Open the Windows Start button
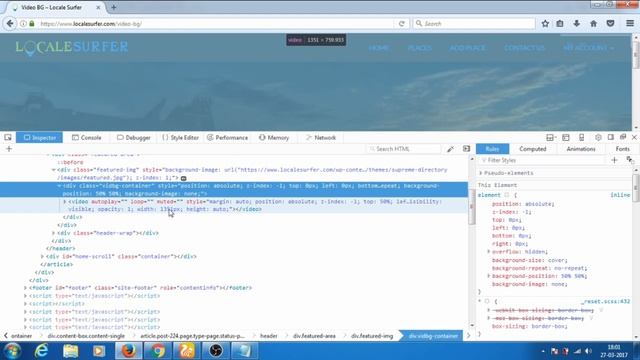 [12, 351]
